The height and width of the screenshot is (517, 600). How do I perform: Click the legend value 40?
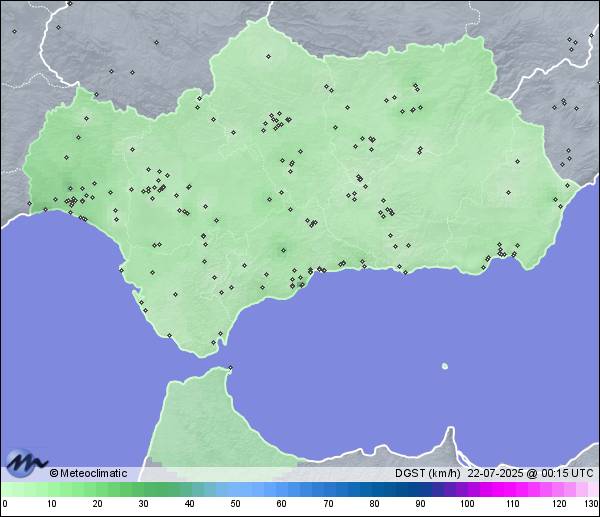[x=189, y=504]
